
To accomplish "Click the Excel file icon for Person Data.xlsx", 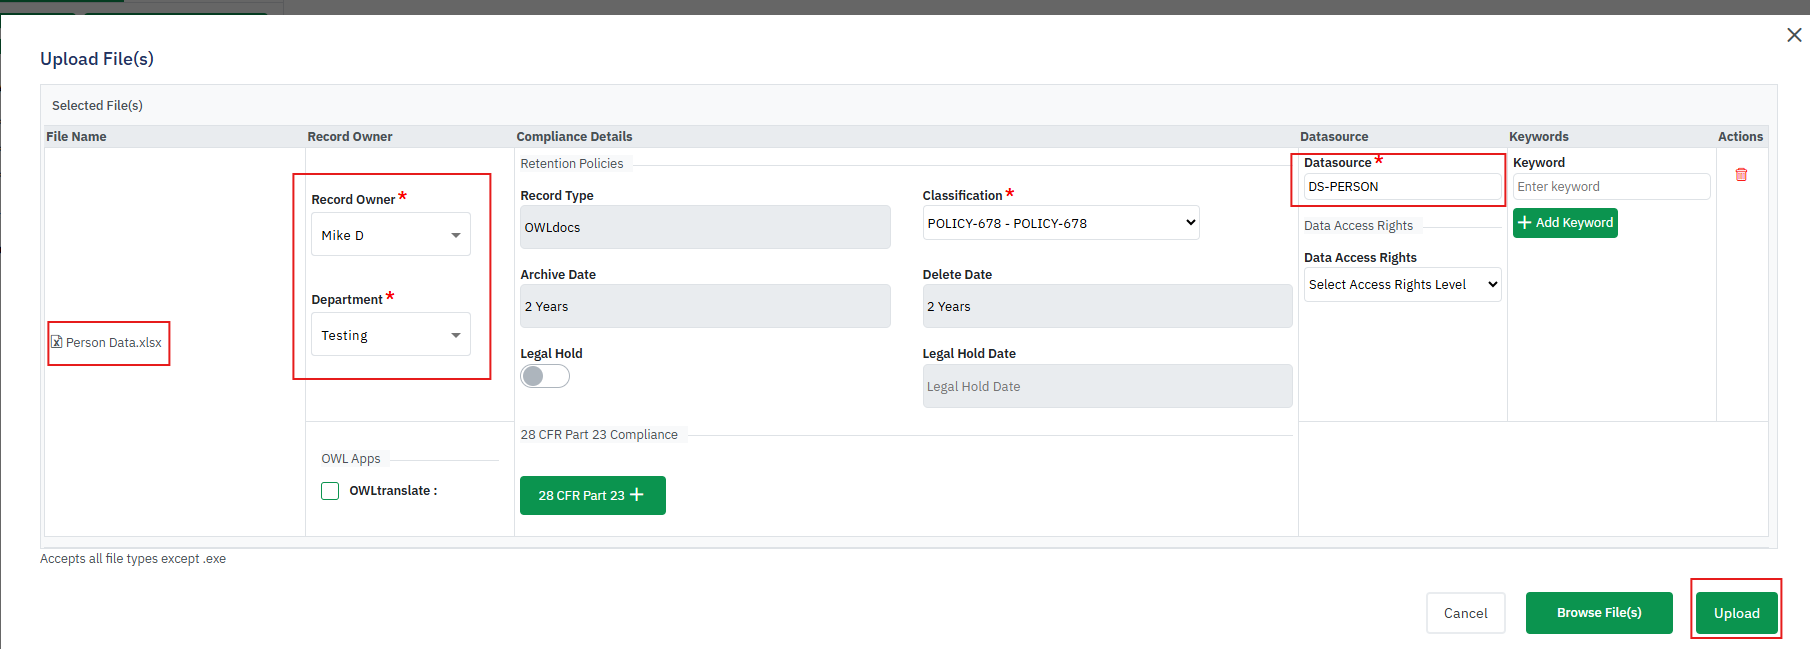I will 57,342.
